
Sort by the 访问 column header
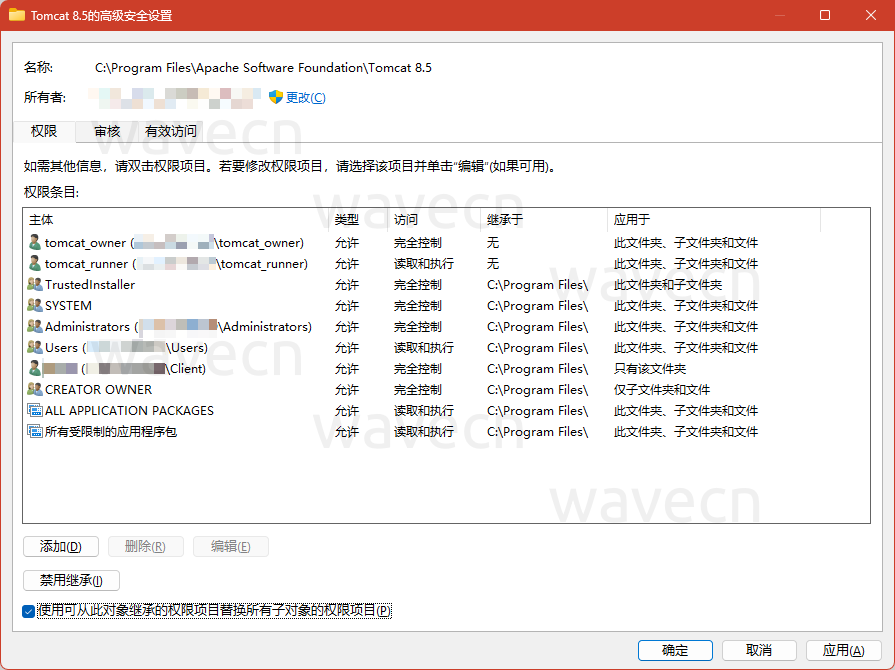(434, 220)
